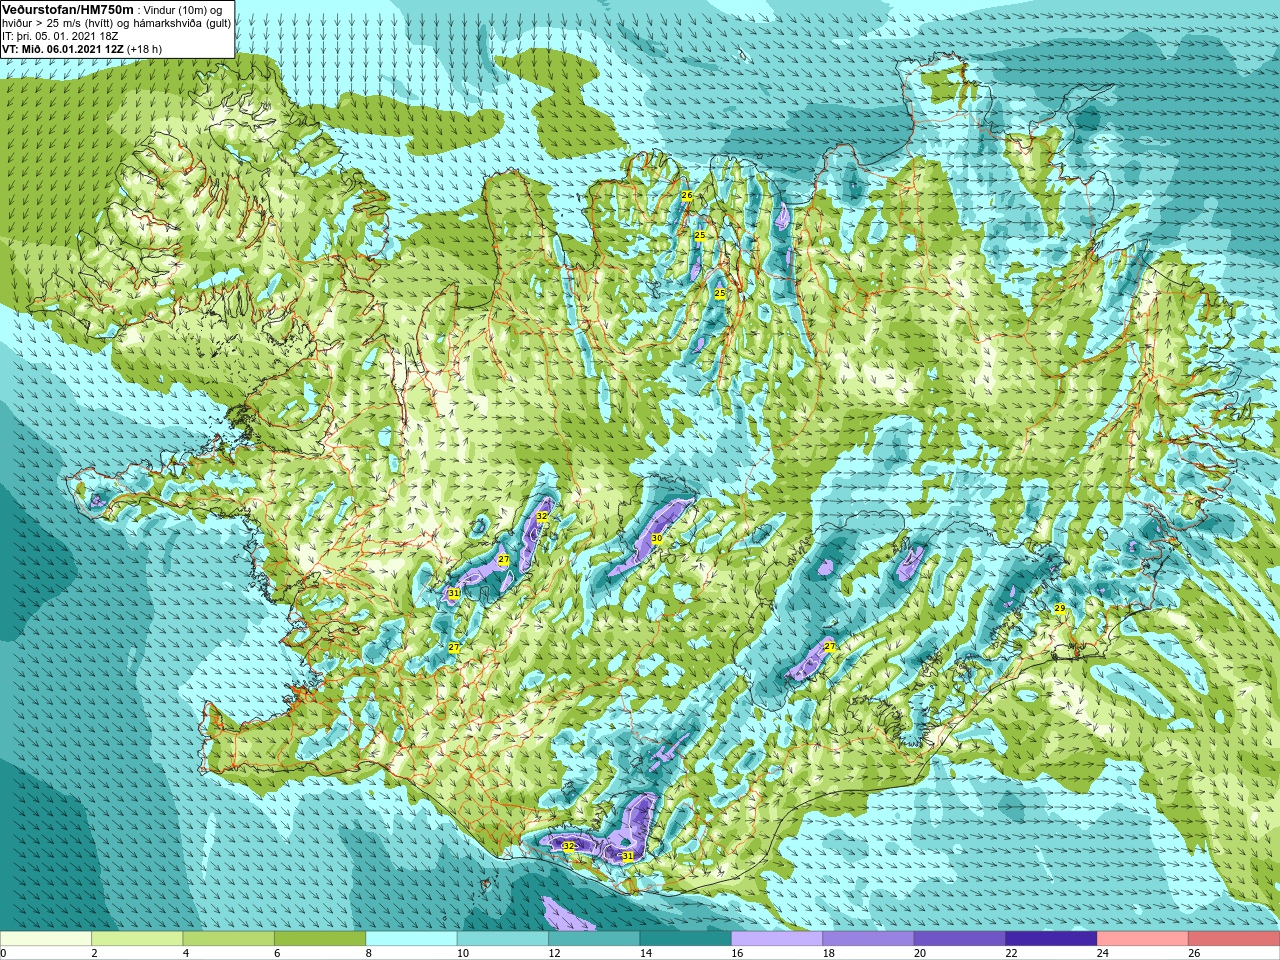The width and height of the screenshot is (1280, 960).
Task: Select the pale lavender 16–18 m/s legend swatch
Action: [x=777, y=939]
